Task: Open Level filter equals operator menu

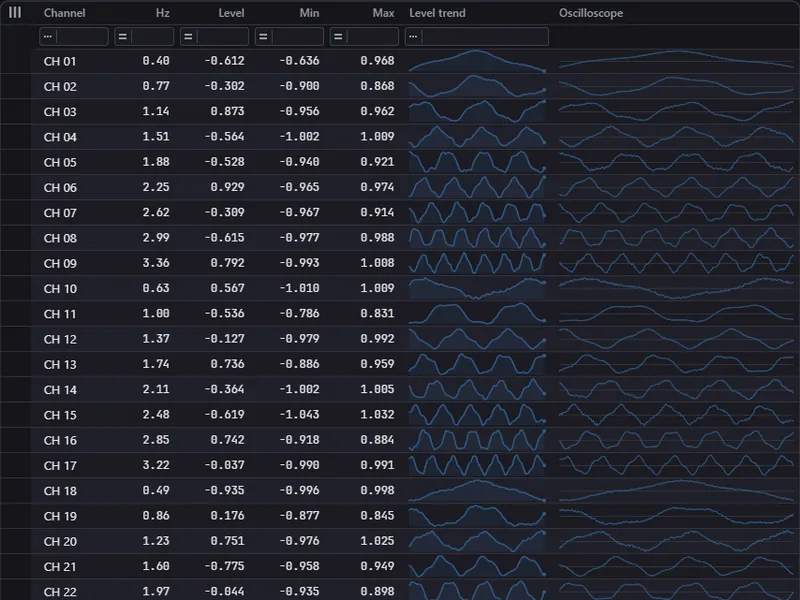Action: (x=188, y=37)
